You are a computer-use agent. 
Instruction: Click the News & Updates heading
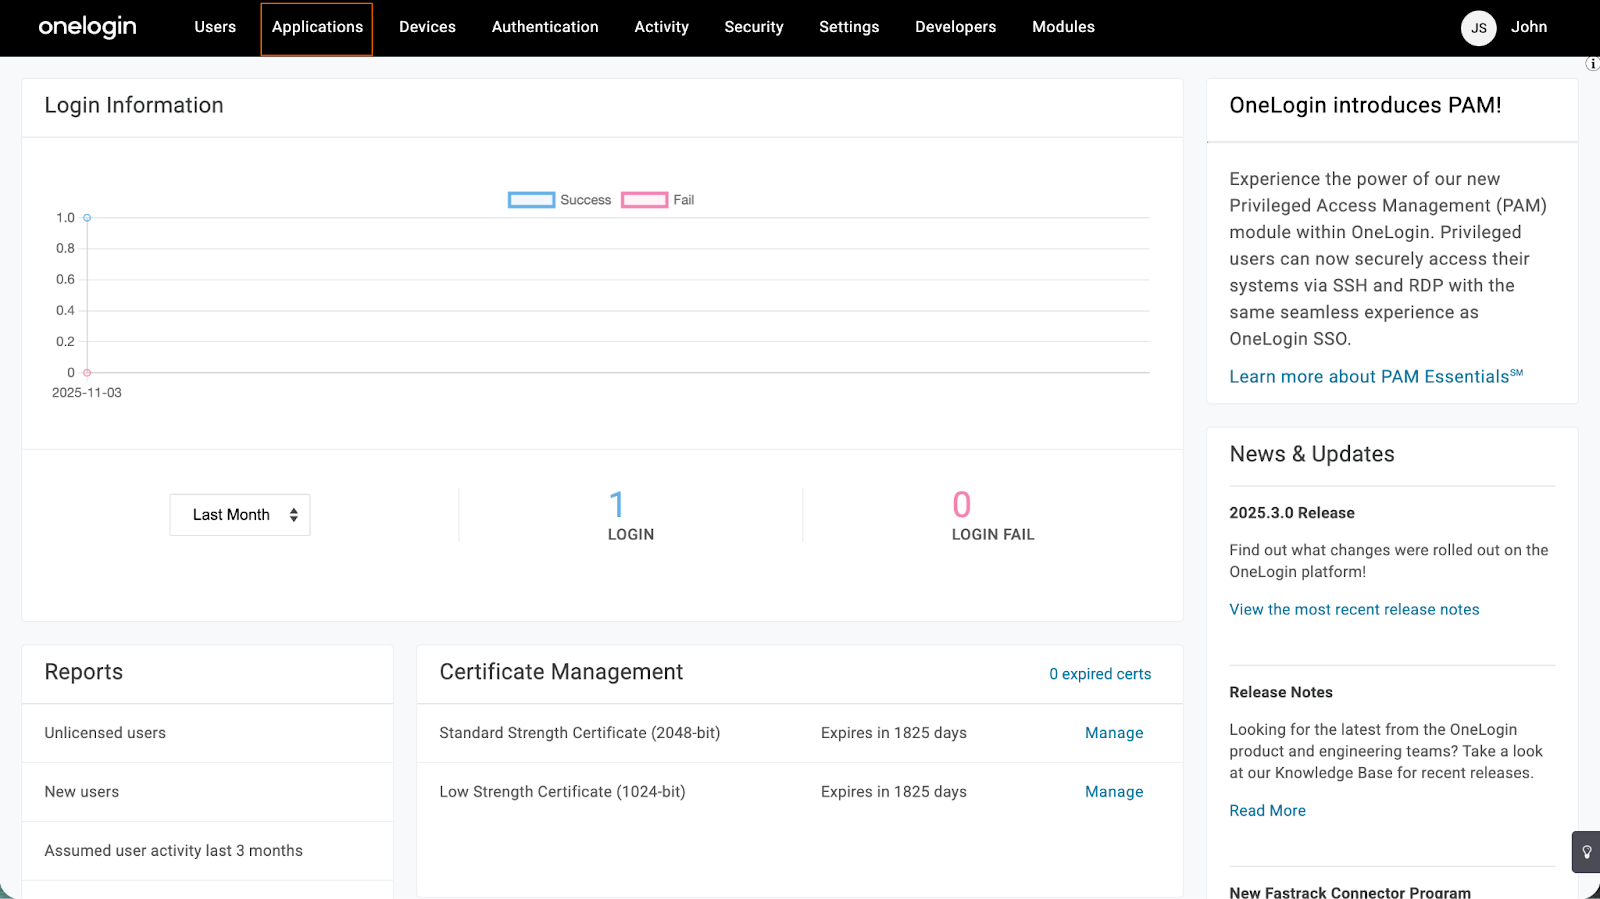coord(1312,454)
